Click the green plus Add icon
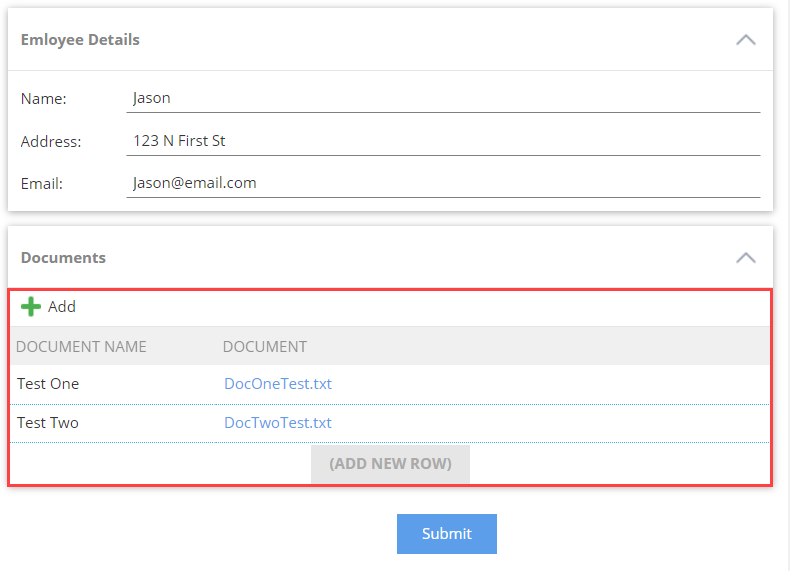Image resolution: width=790 pixels, height=571 pixels. pos(31,307)
